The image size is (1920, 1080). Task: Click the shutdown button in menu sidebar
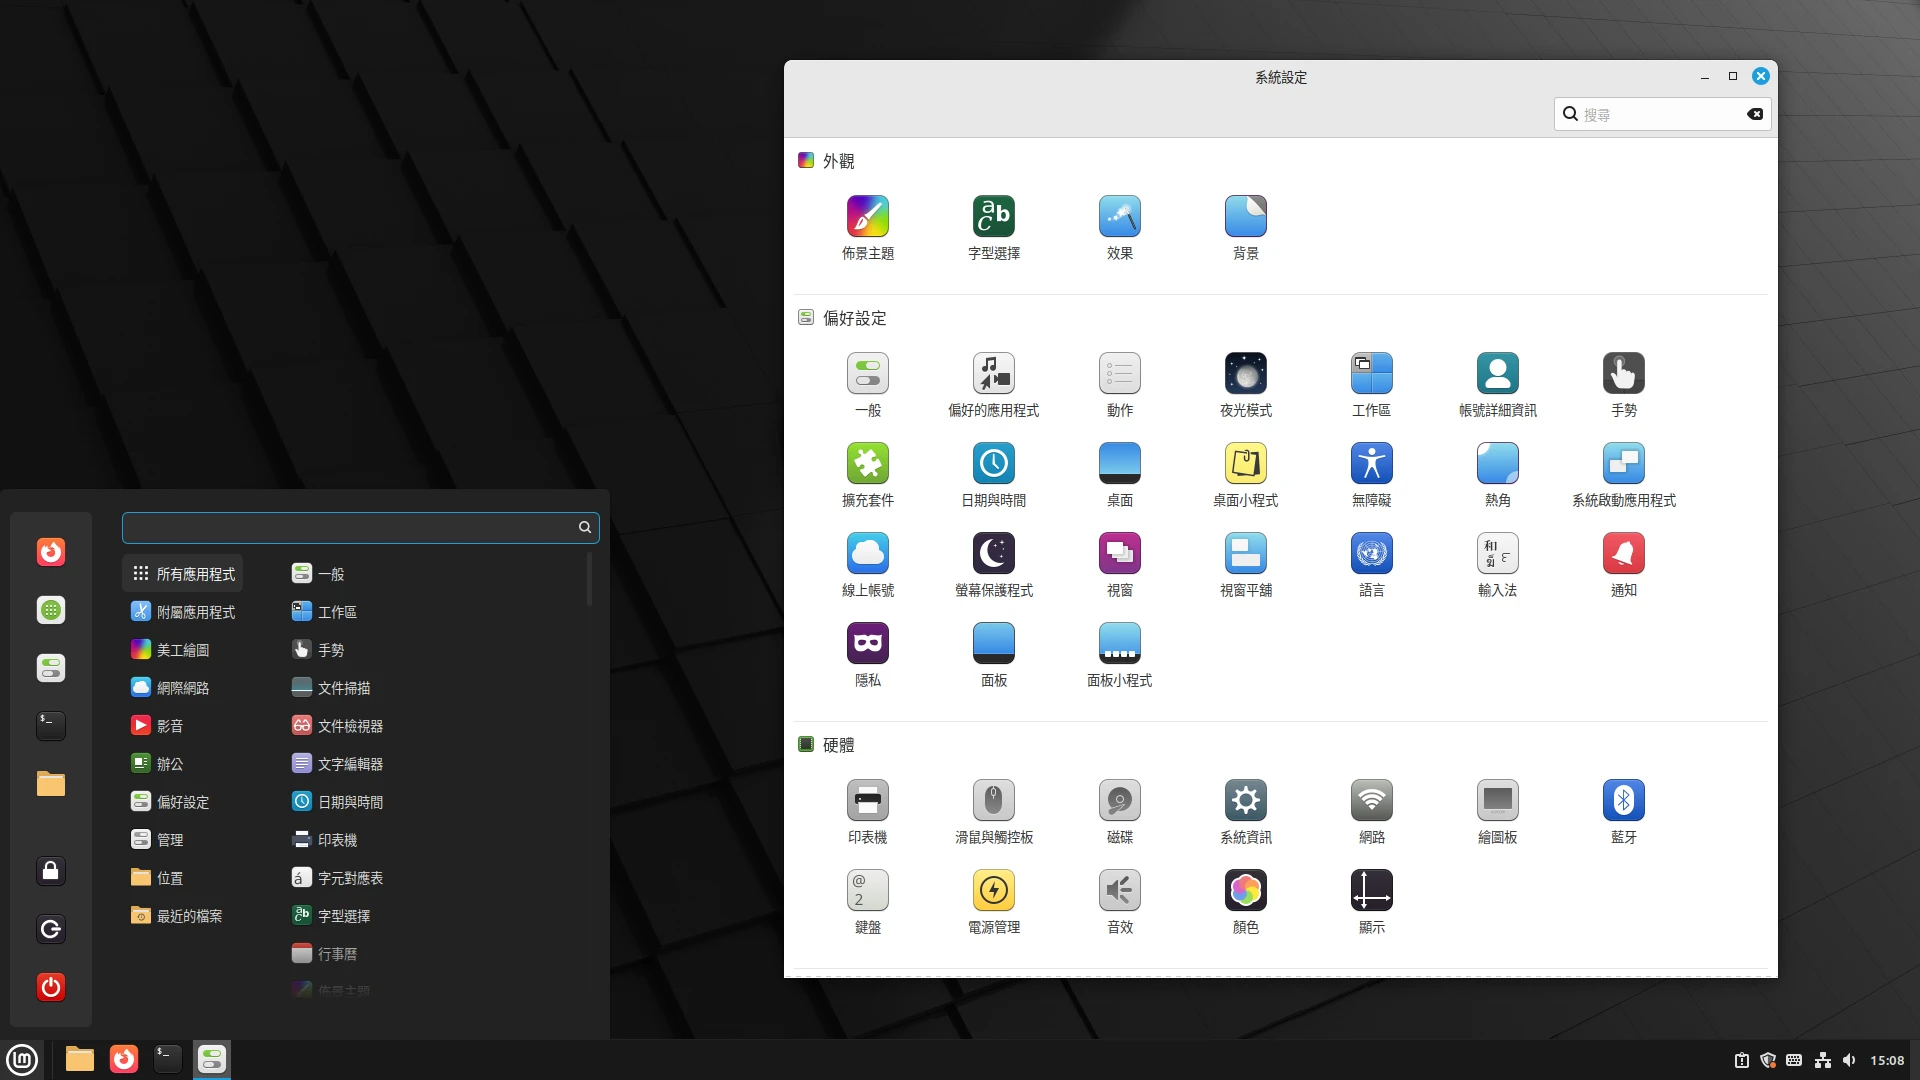(50, 987)
